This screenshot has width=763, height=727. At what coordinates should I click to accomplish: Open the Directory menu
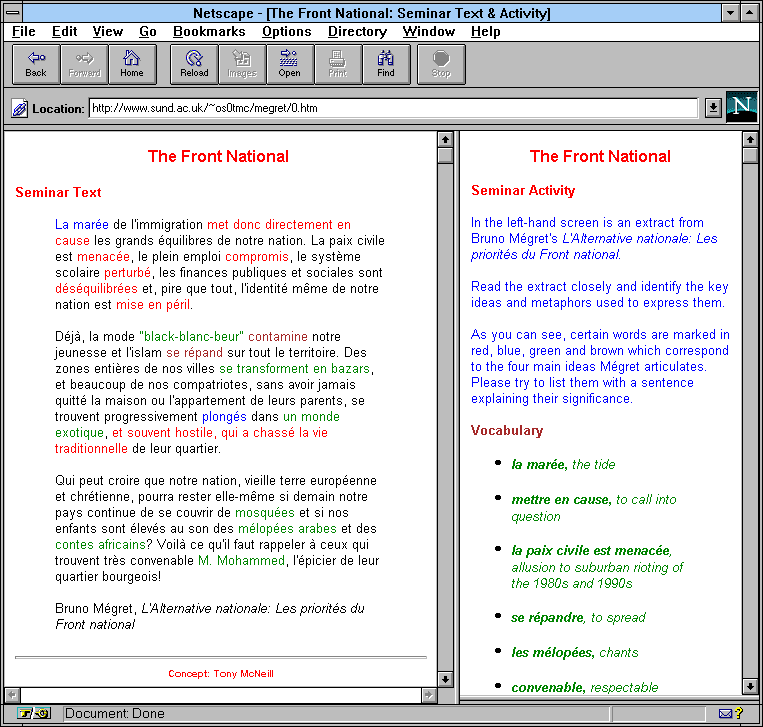point(357,32)
